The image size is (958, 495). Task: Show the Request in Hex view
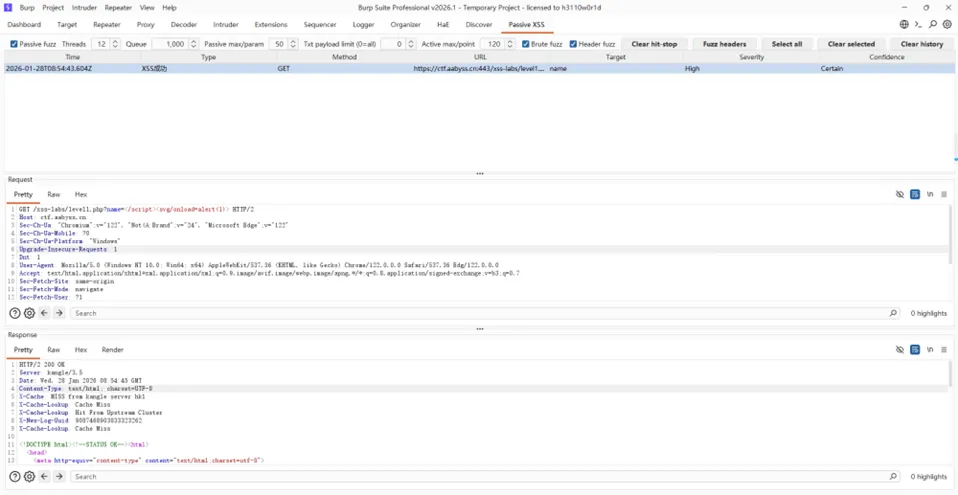(x=81, y=194)
